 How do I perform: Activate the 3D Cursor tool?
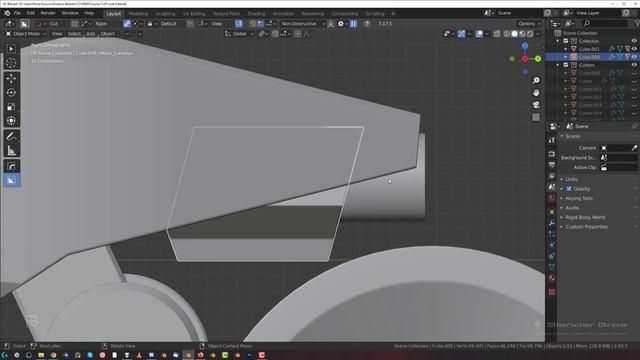11,63
